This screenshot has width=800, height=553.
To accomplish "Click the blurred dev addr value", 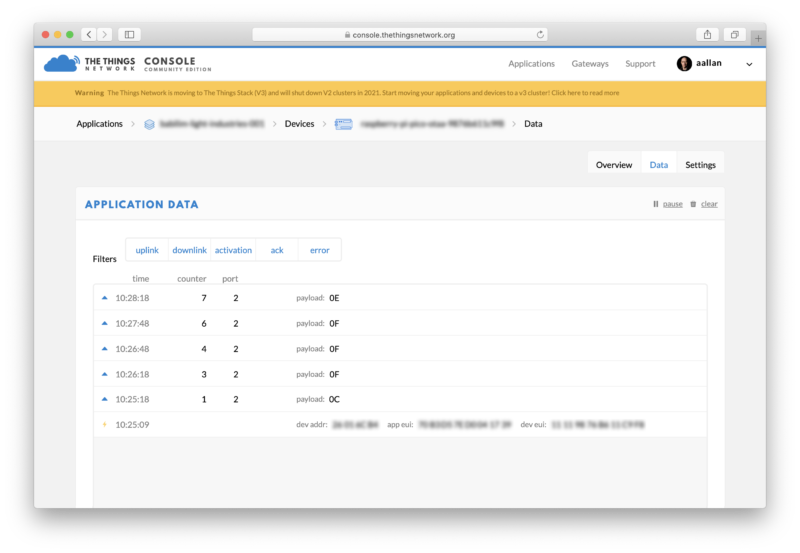I will coord(356,424).
